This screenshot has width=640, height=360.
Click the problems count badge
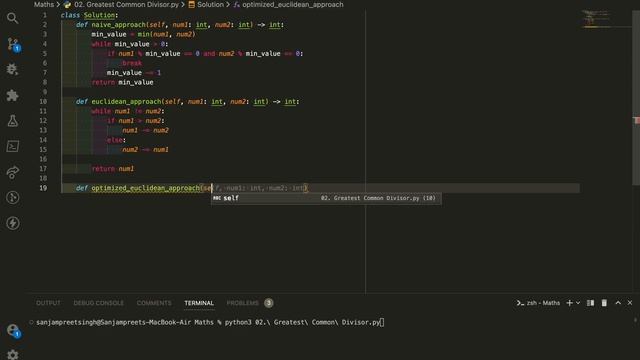point(269,303)
